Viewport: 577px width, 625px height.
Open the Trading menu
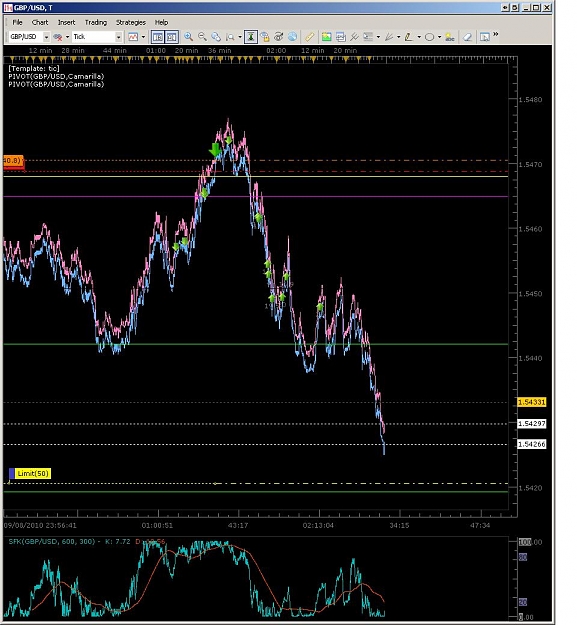(x=96, y=22)
